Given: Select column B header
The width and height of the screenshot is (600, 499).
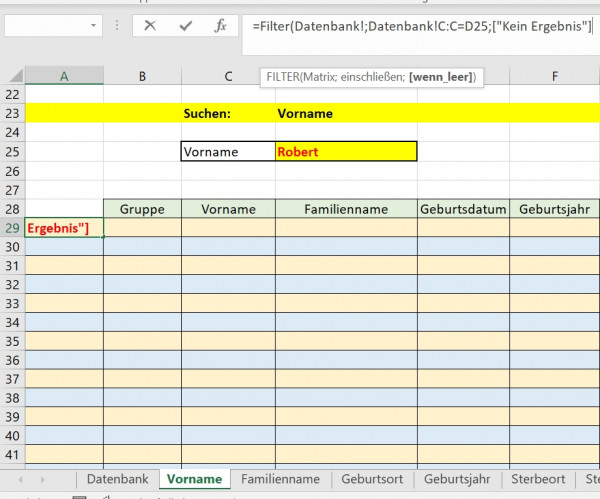Looking at the screenshot, I should pos(142,76).
